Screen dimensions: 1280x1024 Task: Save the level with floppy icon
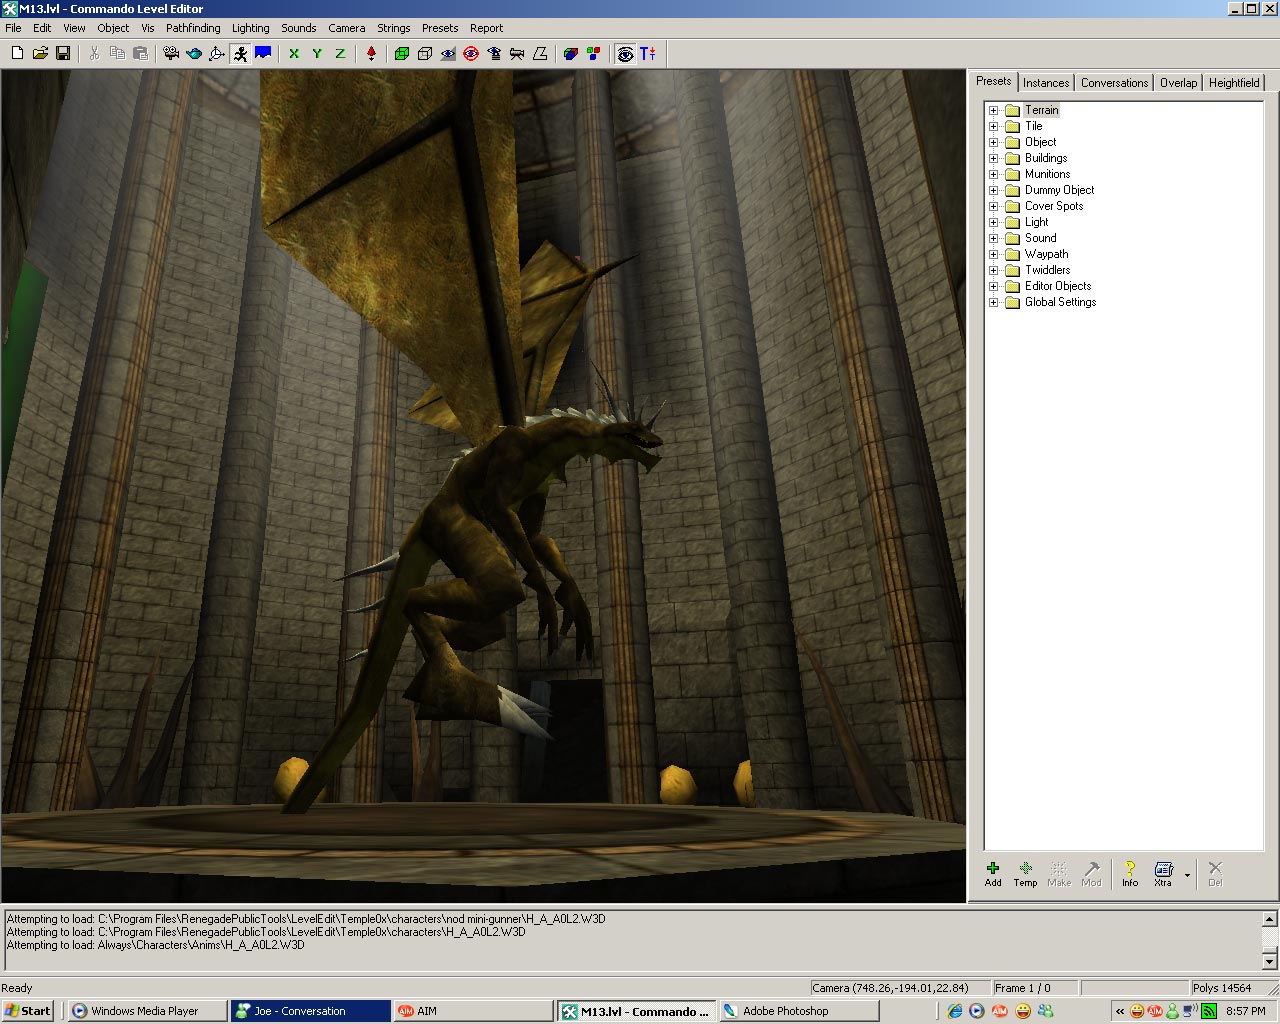click(x=63, y=54)
